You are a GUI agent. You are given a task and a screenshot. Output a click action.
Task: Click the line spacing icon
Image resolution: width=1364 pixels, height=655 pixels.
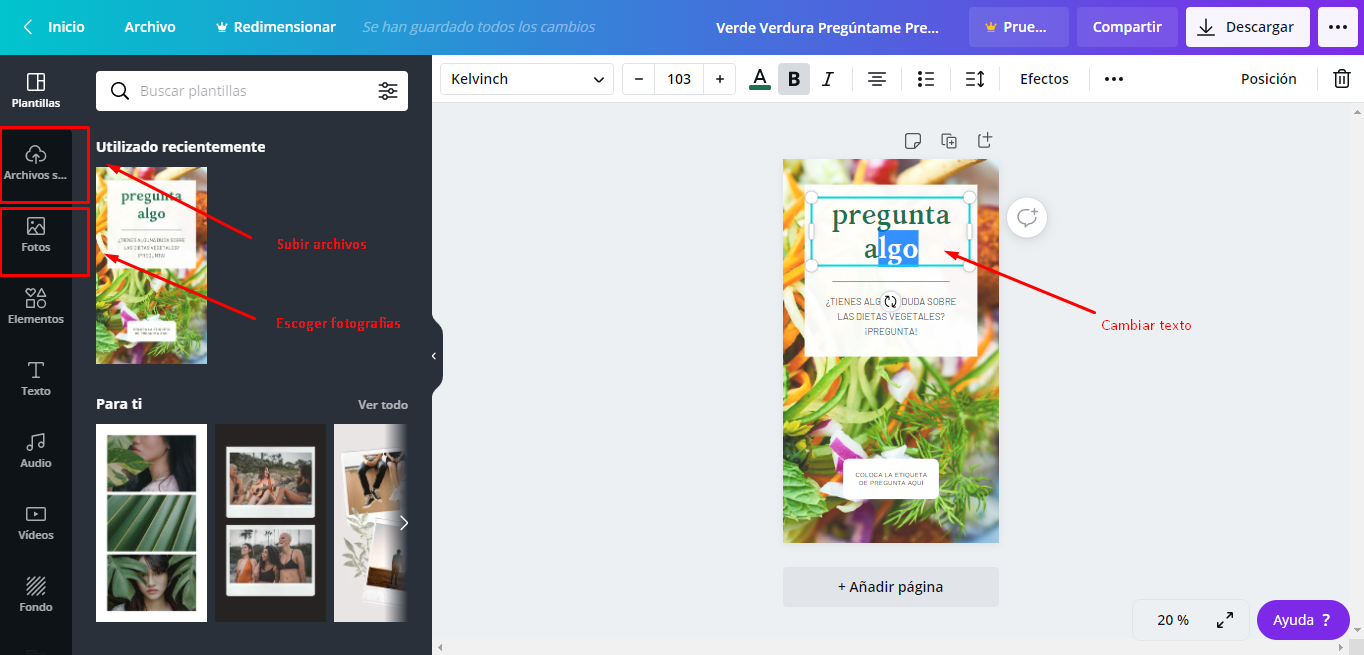pyautogui.click(x=975, y=79)
